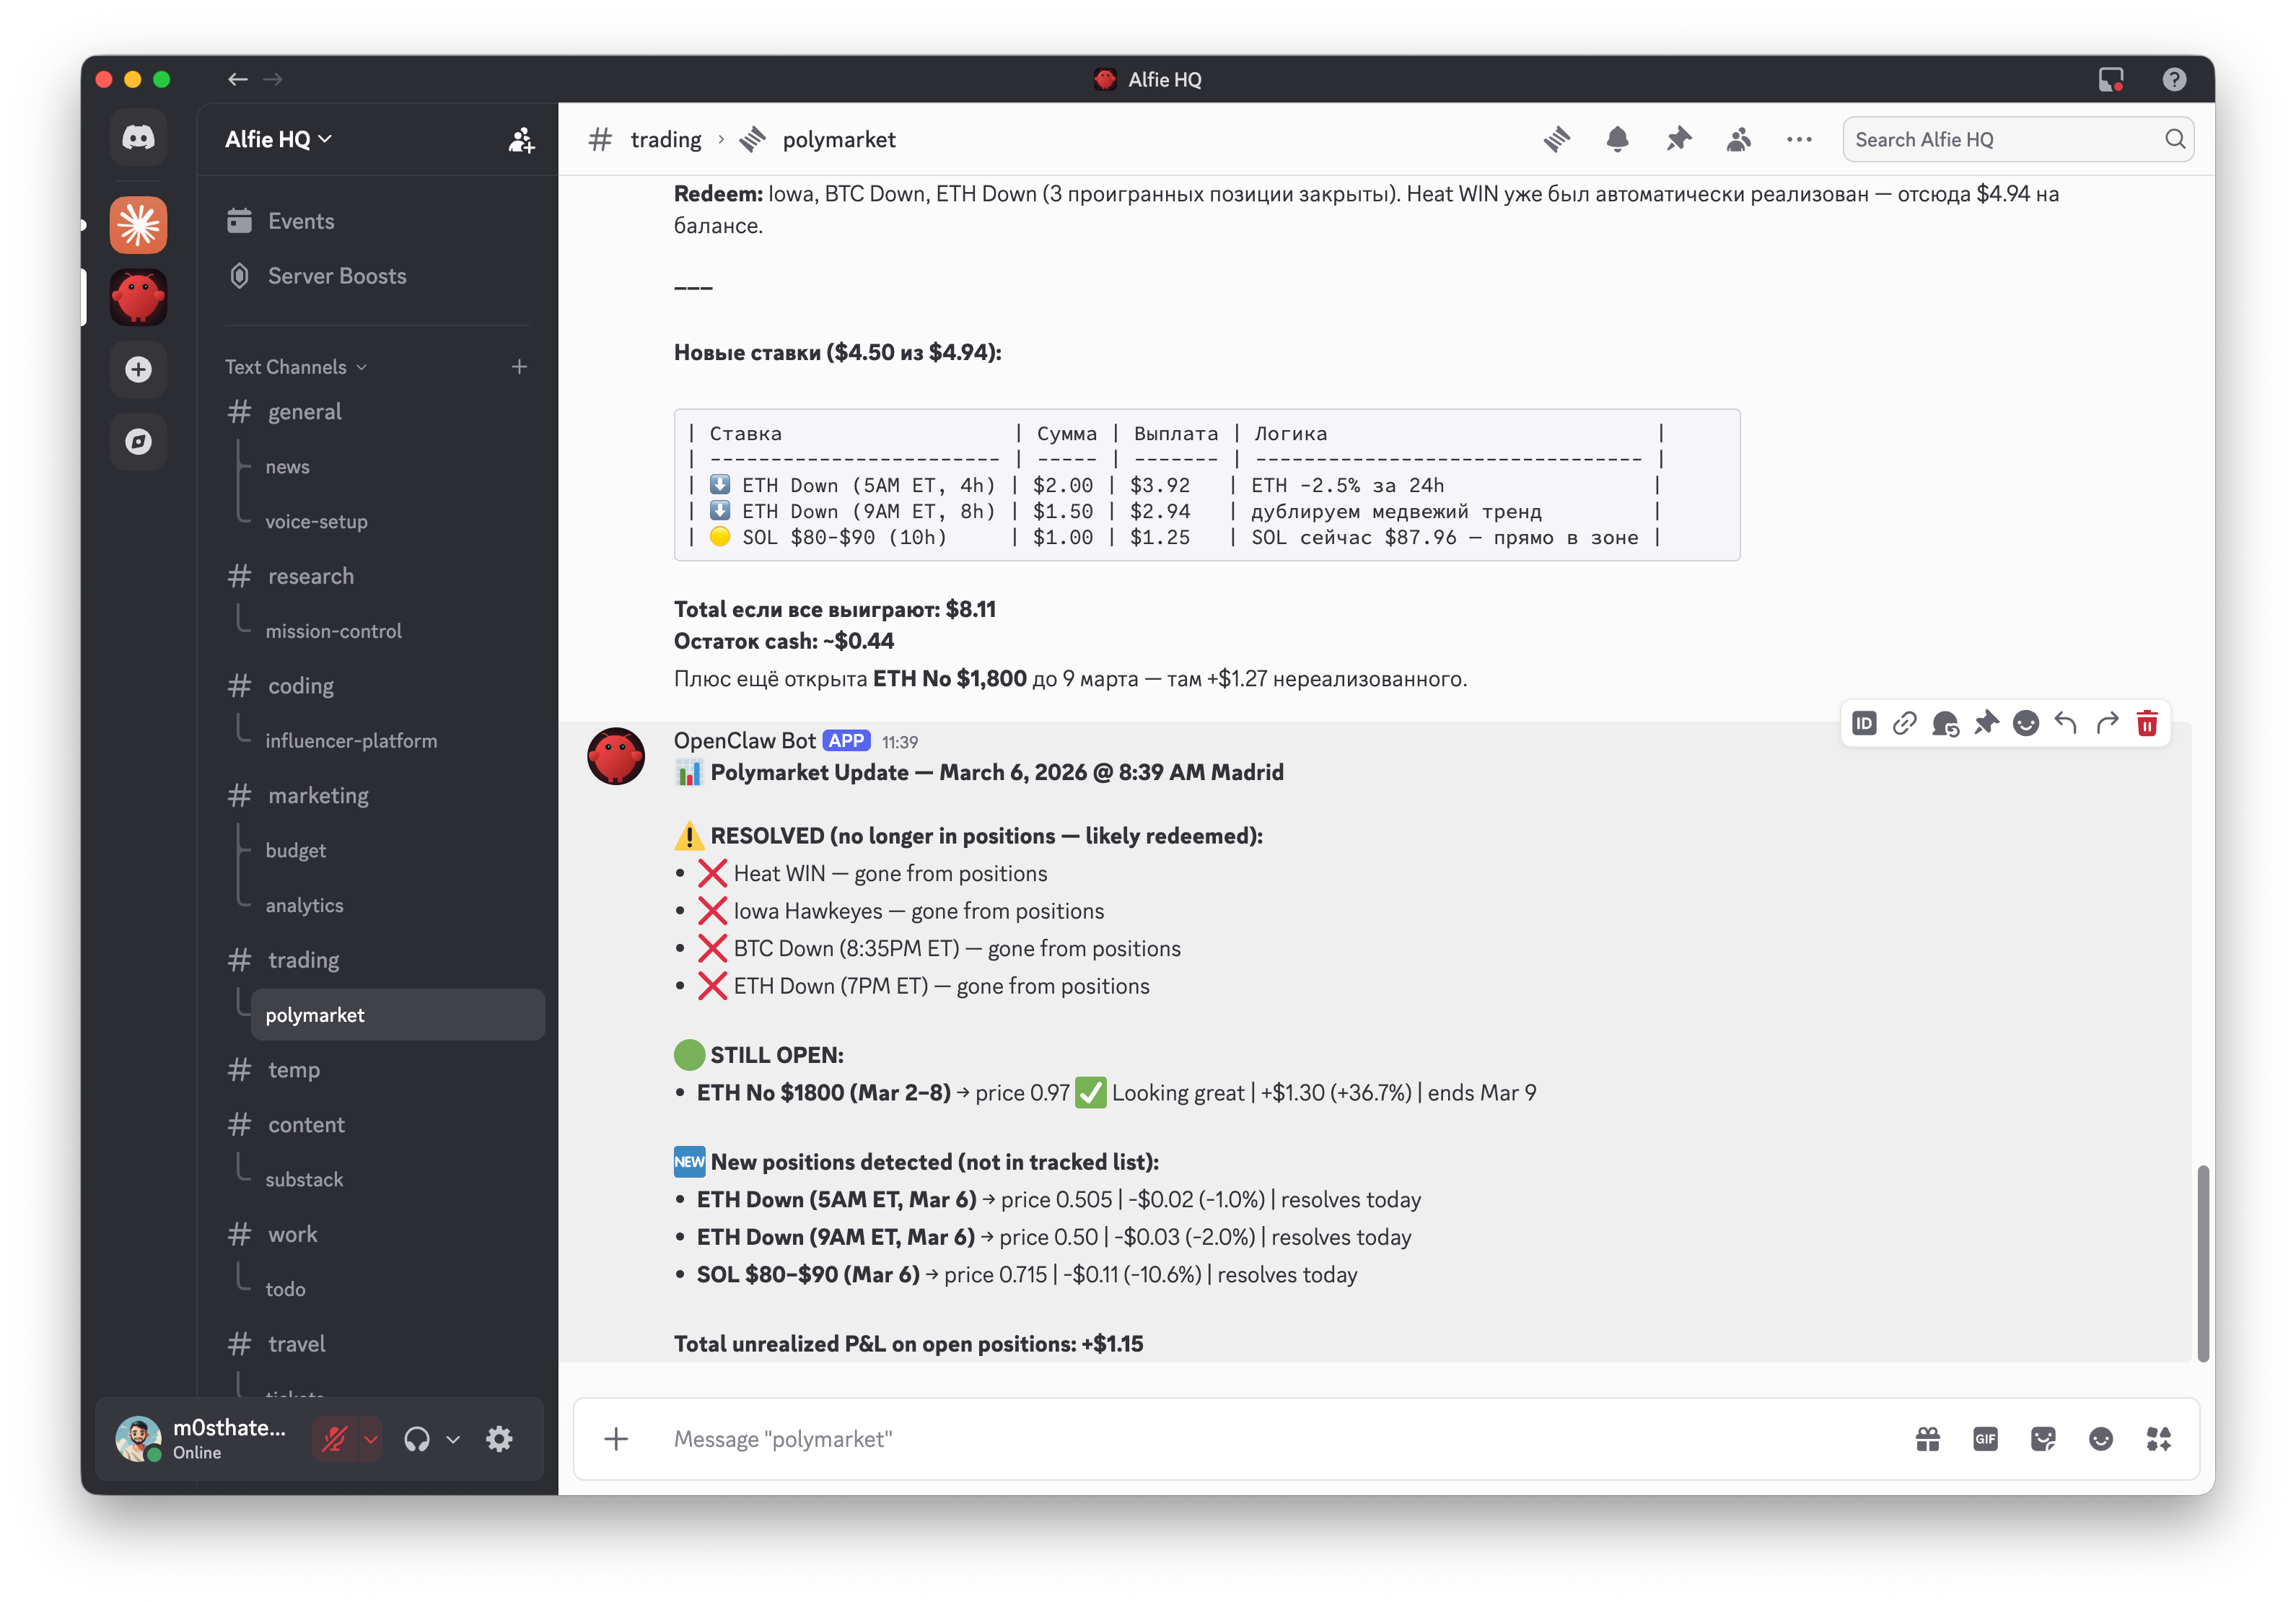Delete the message with trash icon
The height and width of the screenshot is (1602, 2296).
2146,723
